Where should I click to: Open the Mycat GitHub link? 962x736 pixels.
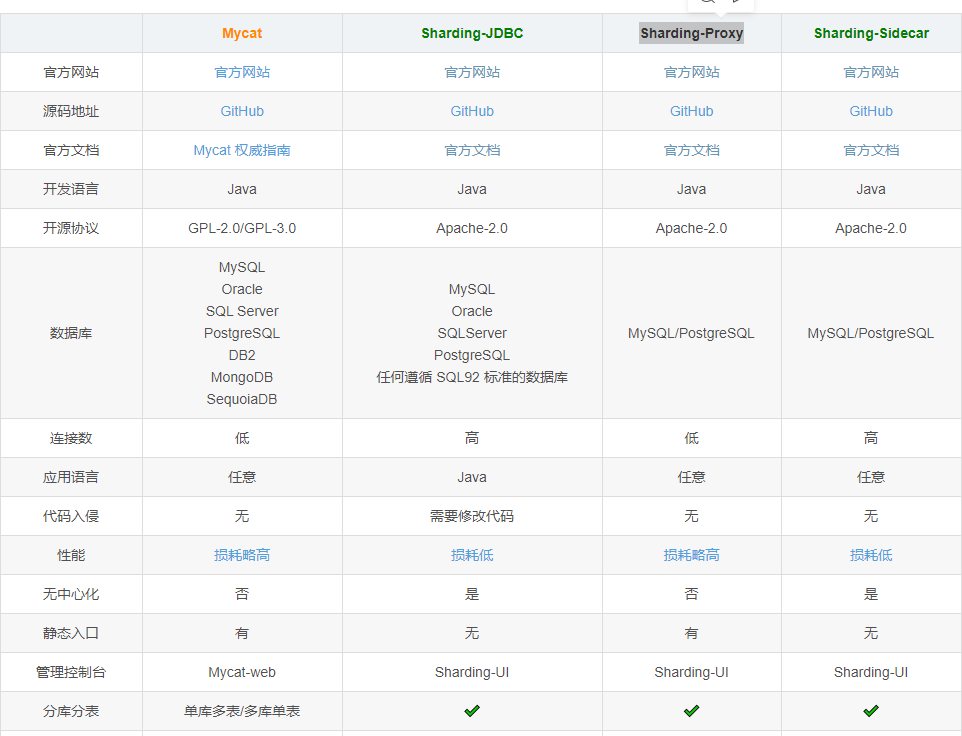click(x=242, y=111)
